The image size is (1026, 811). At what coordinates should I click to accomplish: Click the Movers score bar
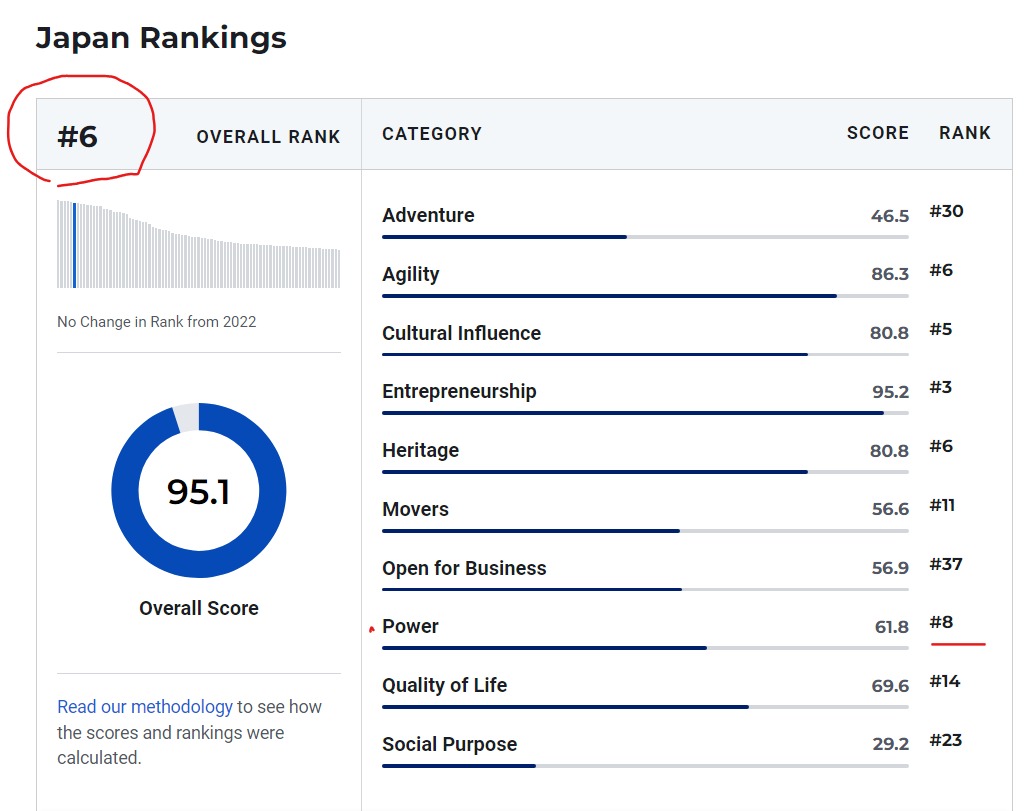pos(645,531)
